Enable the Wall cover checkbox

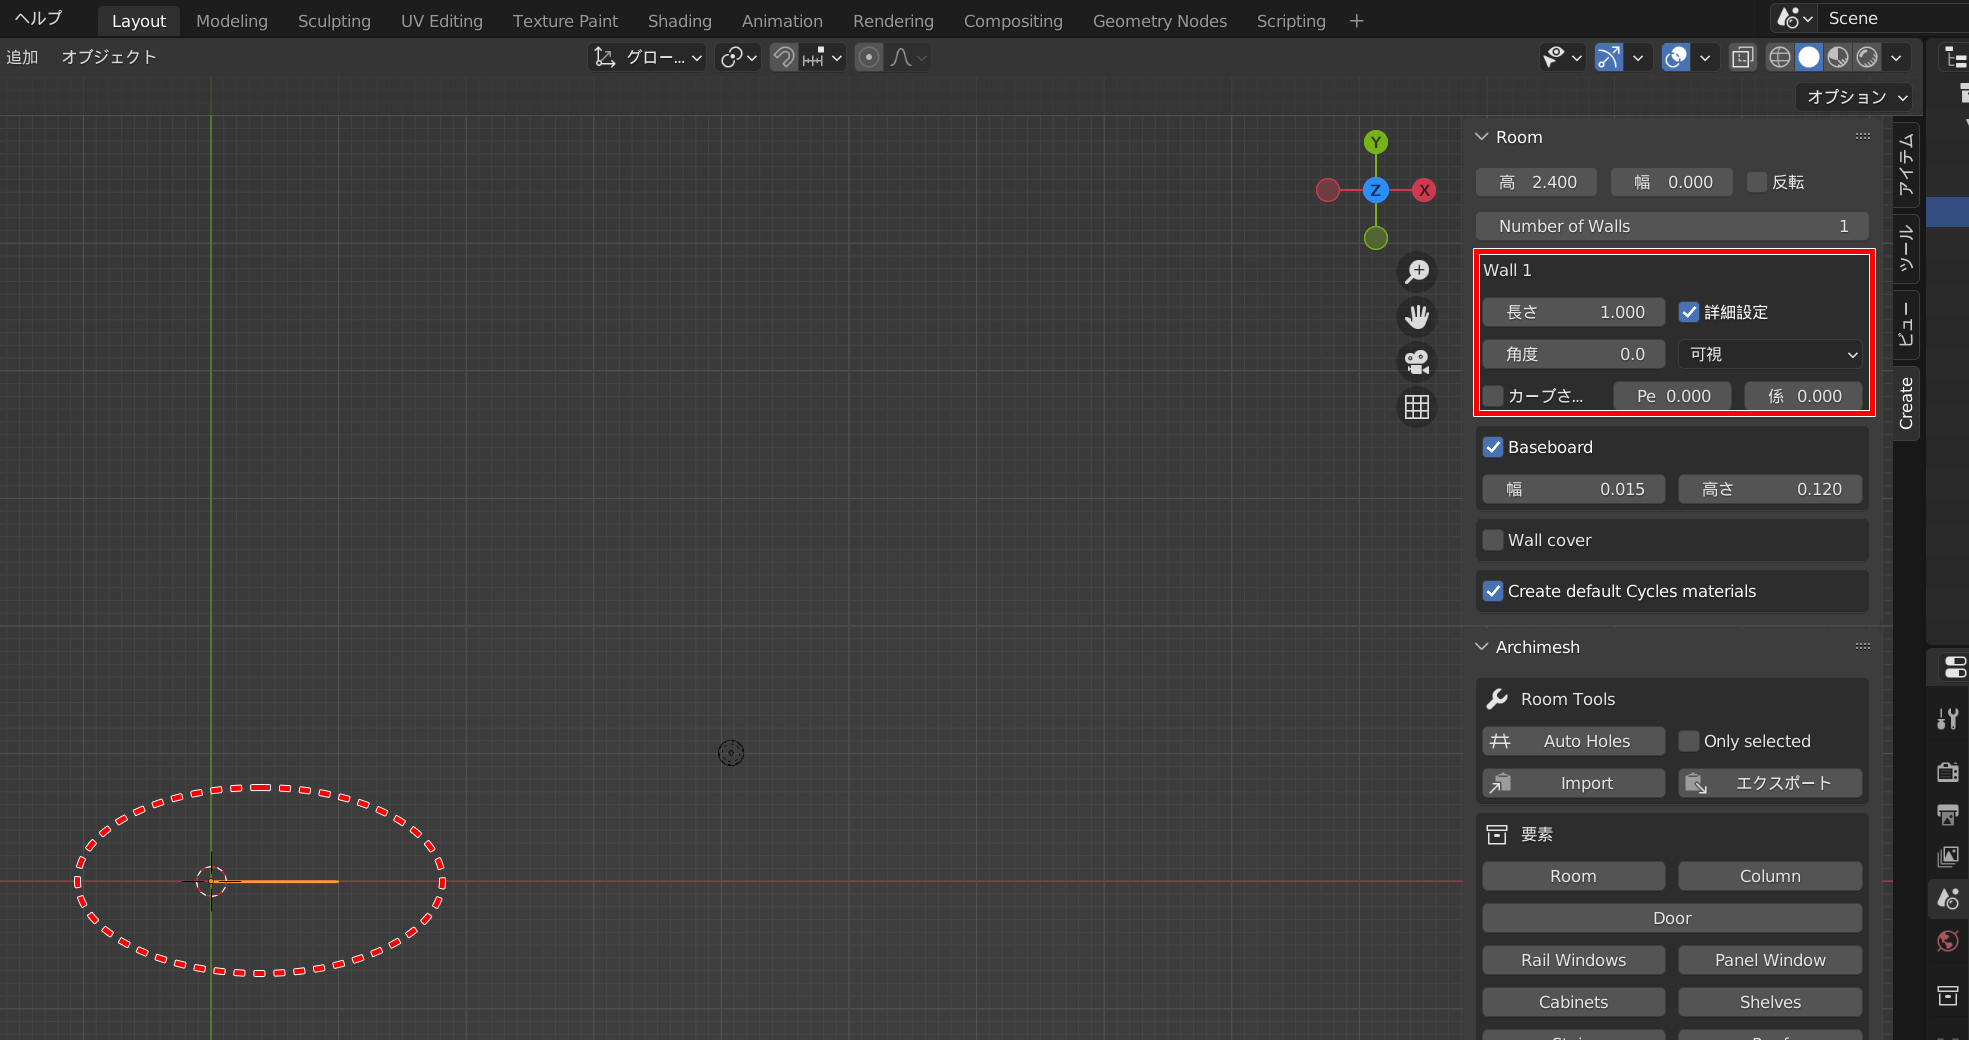click(1493, 540)
